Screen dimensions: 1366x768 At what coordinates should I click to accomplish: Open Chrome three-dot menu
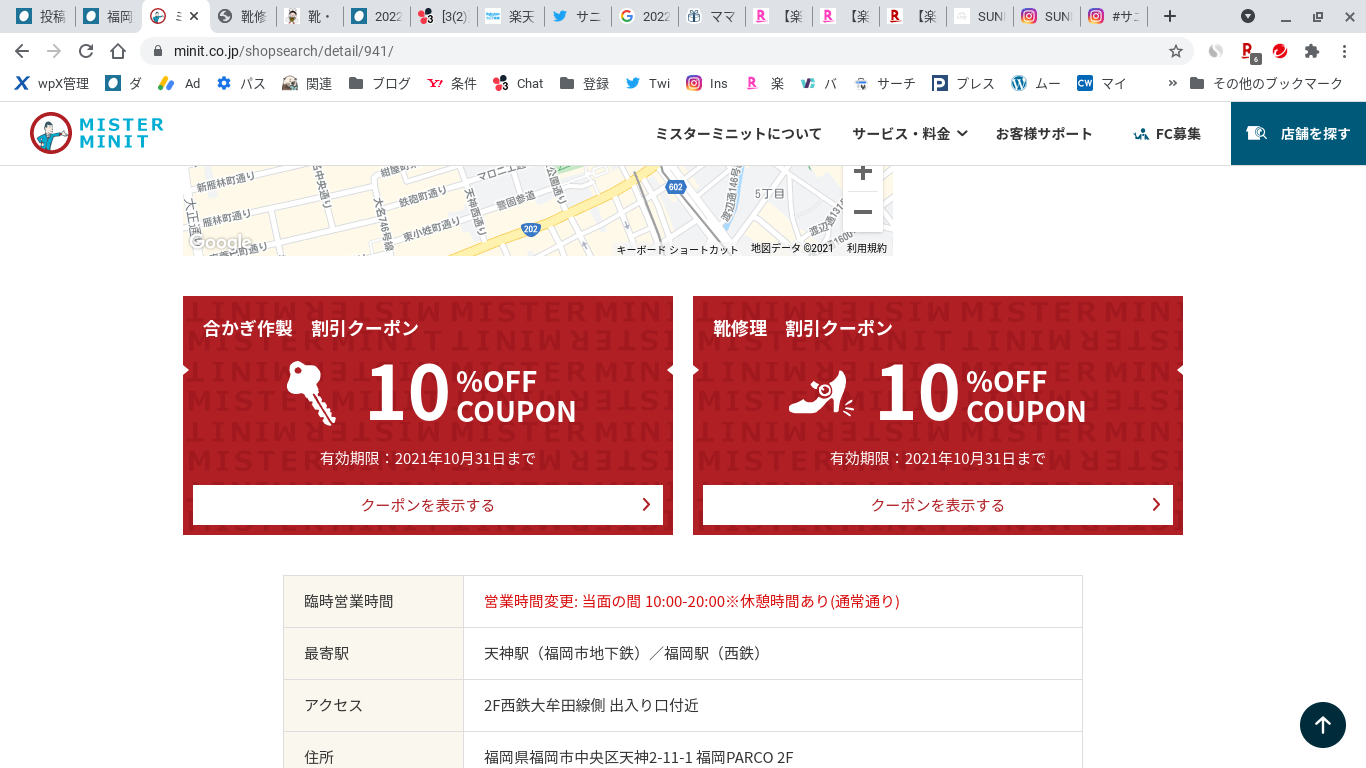click(1344, 51)
